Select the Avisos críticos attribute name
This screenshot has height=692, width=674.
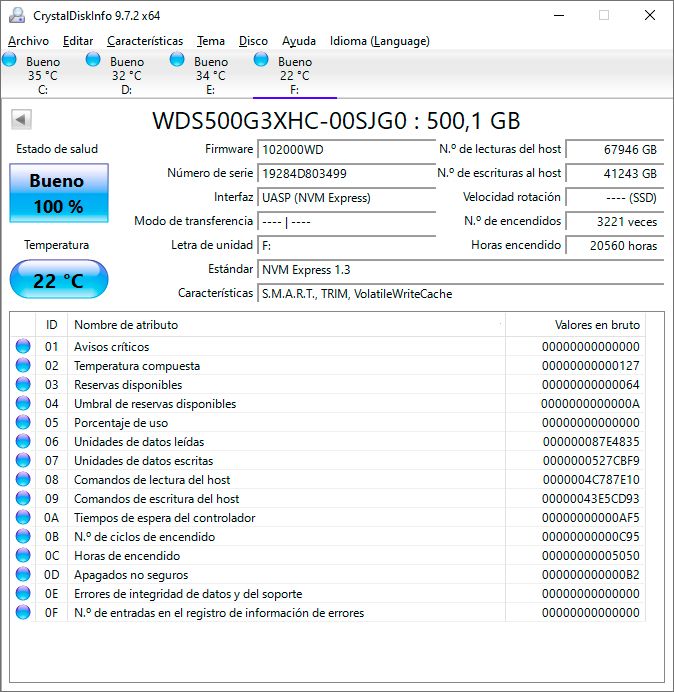112,347
